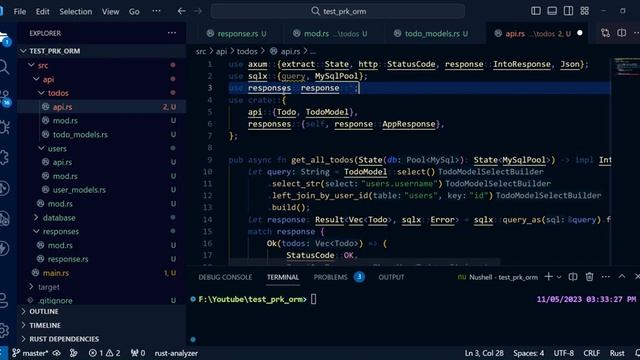Open the Search view in activity bar
Viewport: 640px width, 360px height.
tap(4, 66)
